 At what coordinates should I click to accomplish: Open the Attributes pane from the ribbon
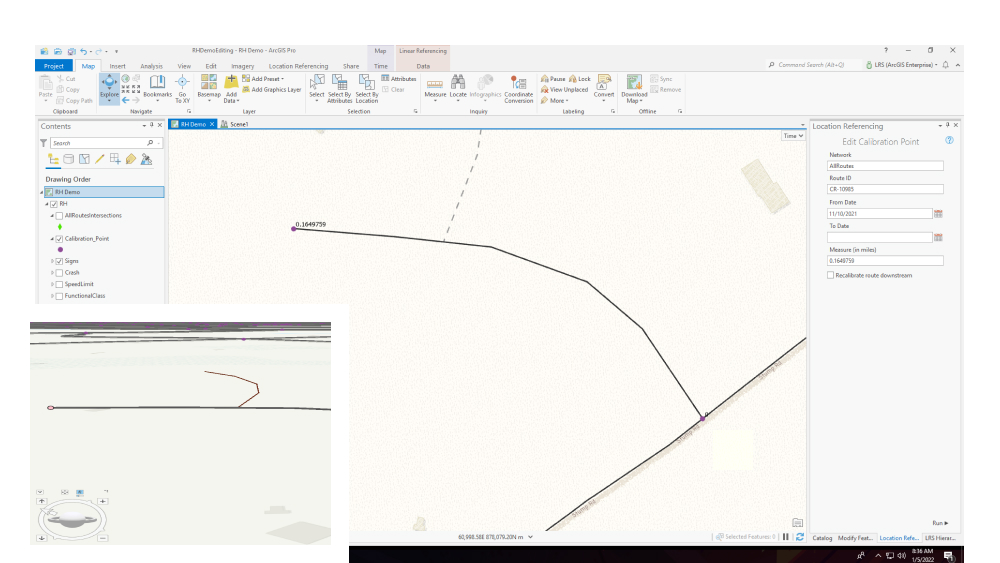(x=399, y=78)
